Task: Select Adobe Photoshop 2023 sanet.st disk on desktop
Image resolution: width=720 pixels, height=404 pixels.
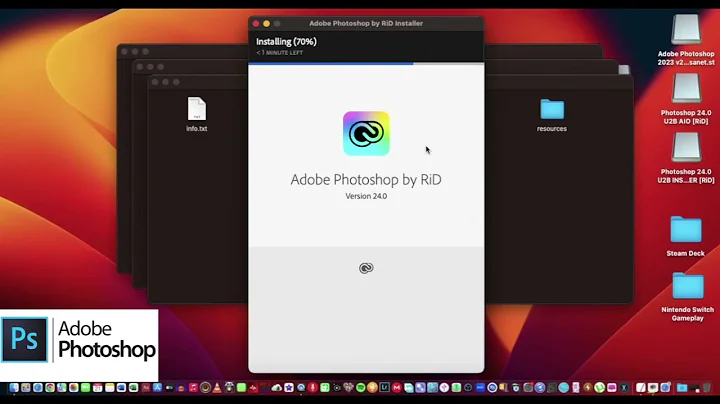Action: point(686,40)
